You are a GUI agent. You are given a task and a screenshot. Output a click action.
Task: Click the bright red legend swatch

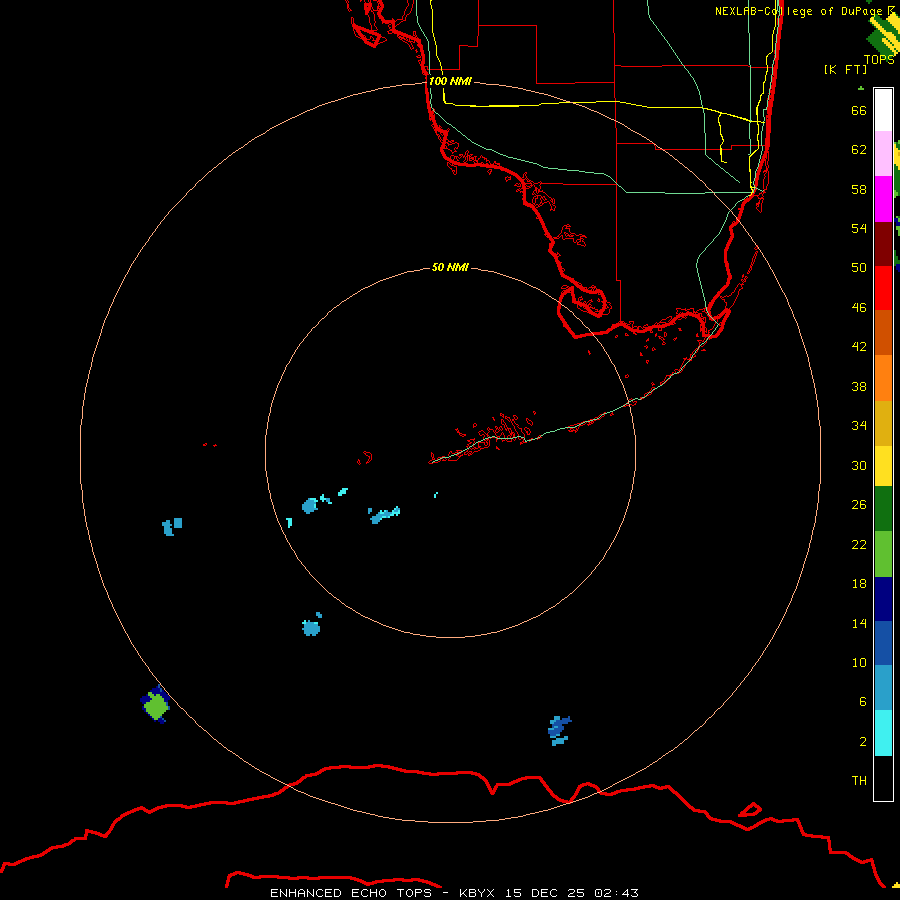tap(883, 288)
